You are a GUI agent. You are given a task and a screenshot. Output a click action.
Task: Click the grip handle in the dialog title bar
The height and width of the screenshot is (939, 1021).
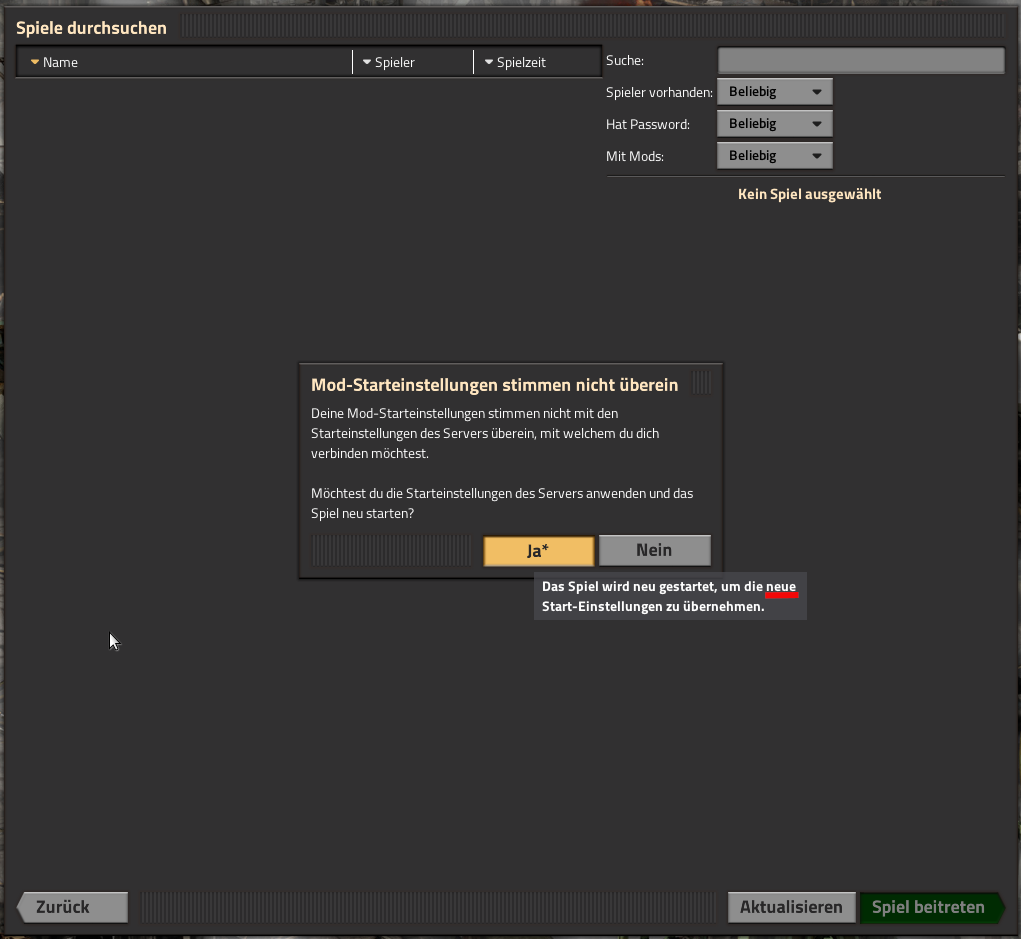(702, 383)
